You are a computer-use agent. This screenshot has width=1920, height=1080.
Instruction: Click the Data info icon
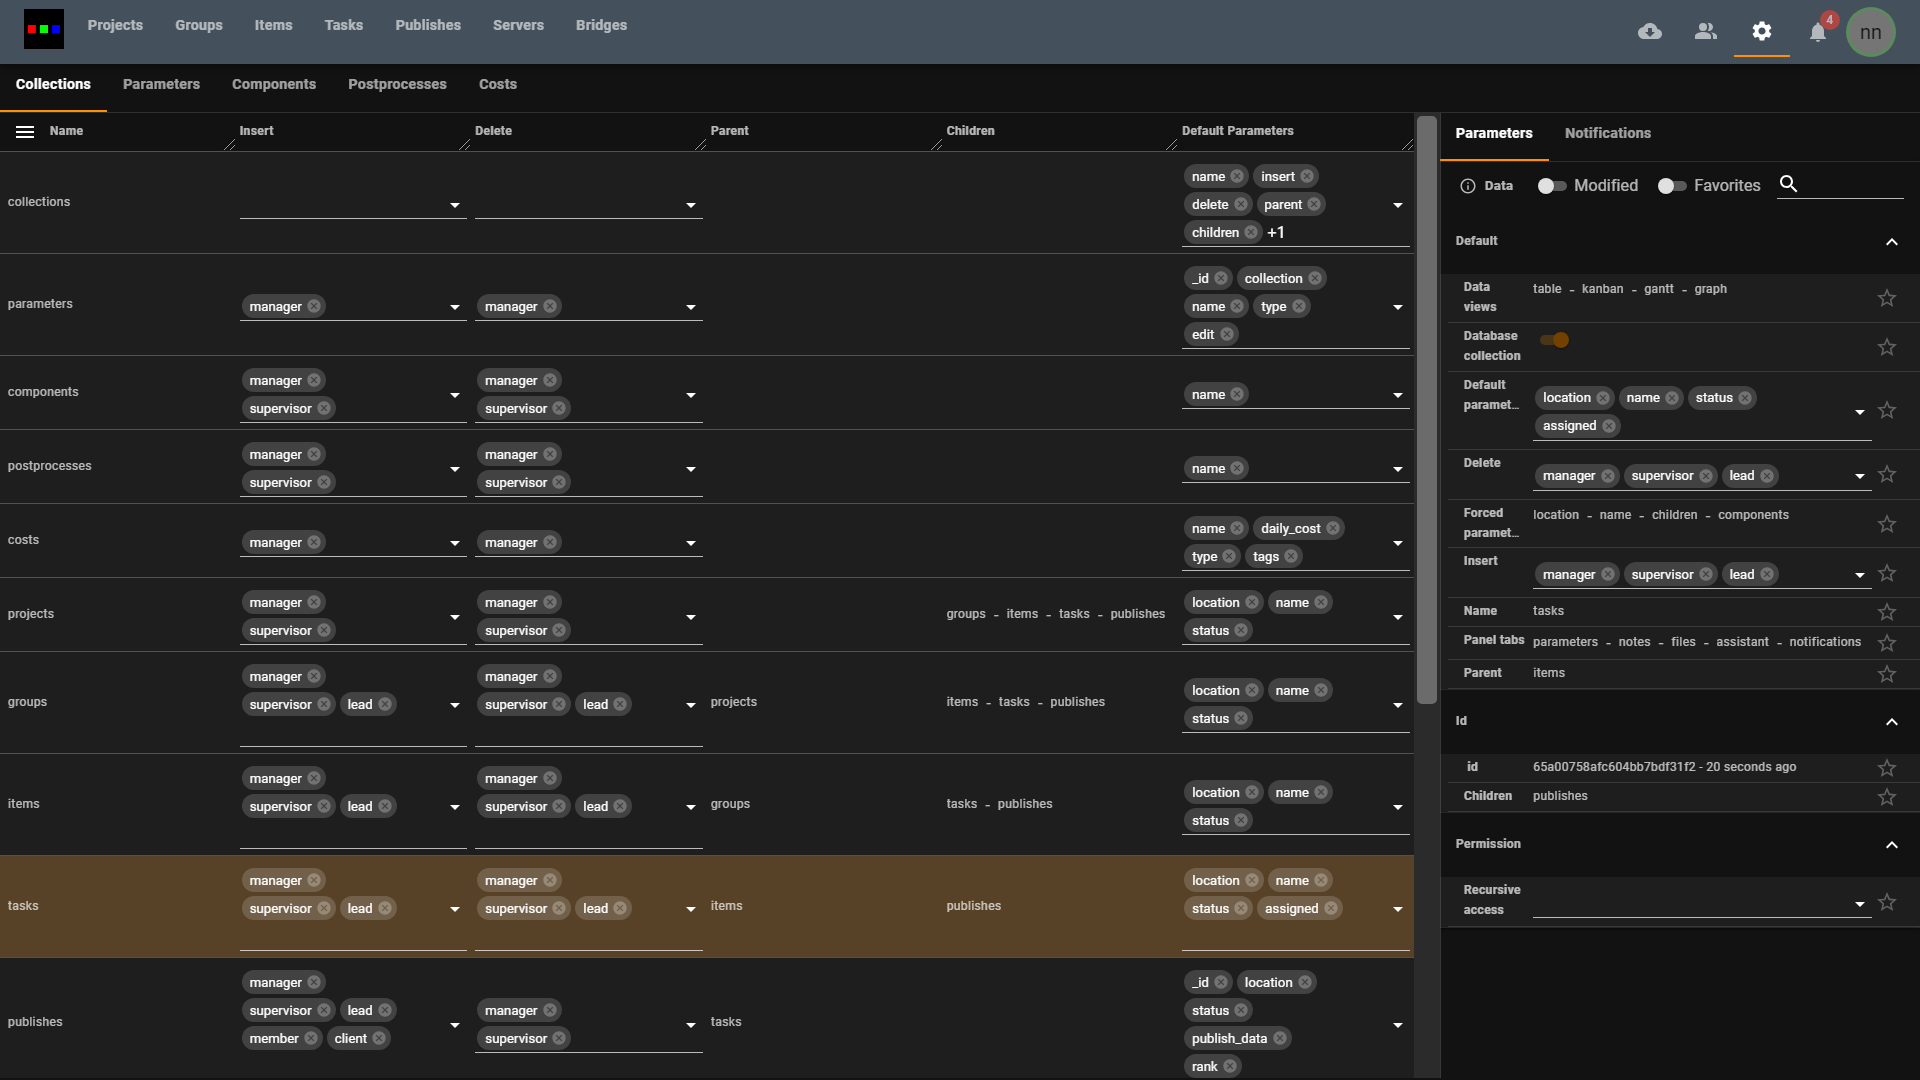(x=1468, y=186)
